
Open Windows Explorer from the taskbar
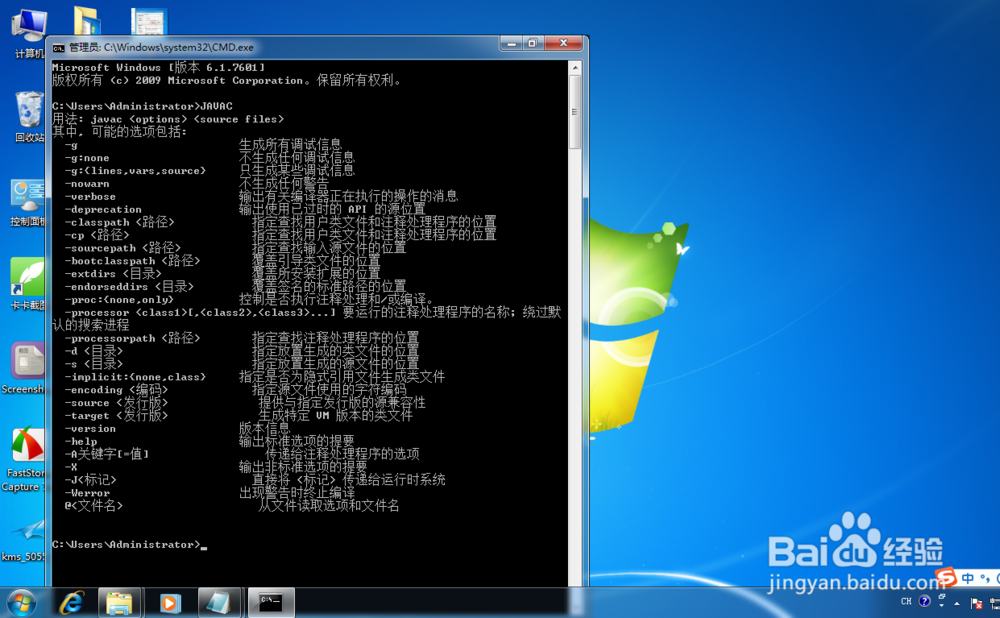pyautogui.click(x=120, y=602)
